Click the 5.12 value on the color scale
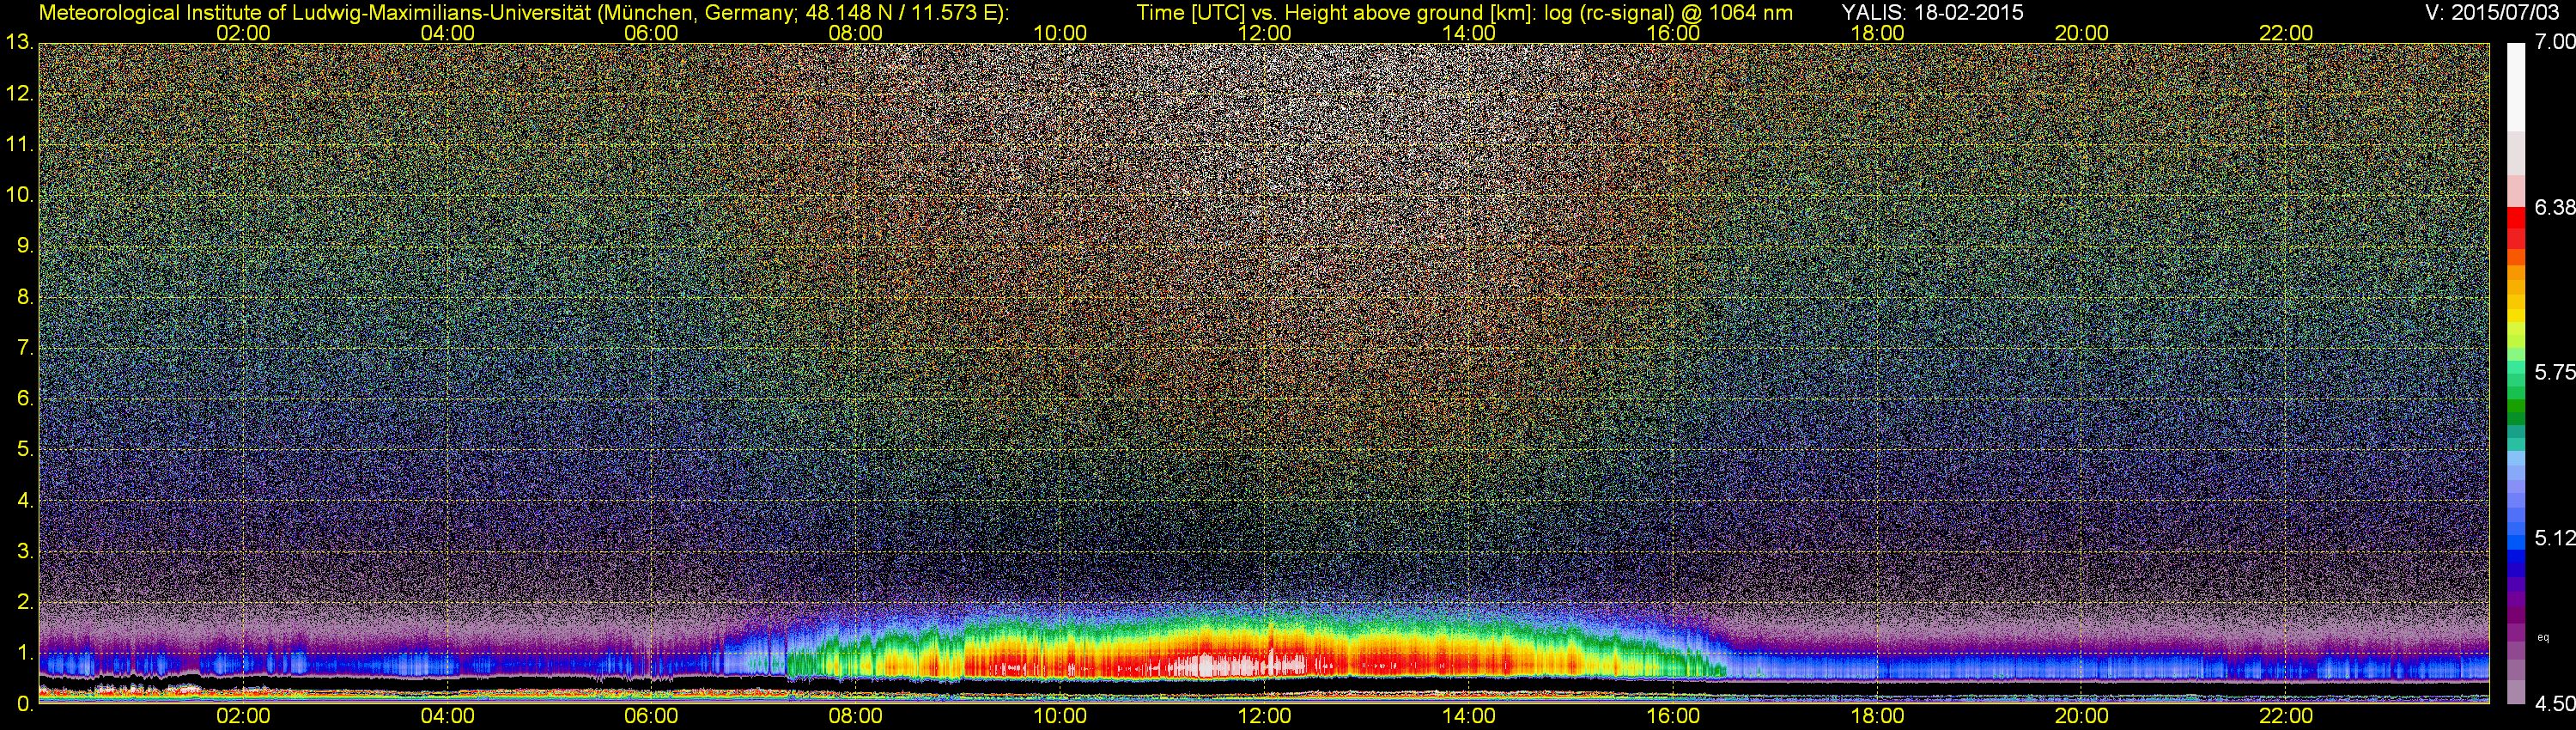Screen dimensions: 2576x730 [2554, 538]
